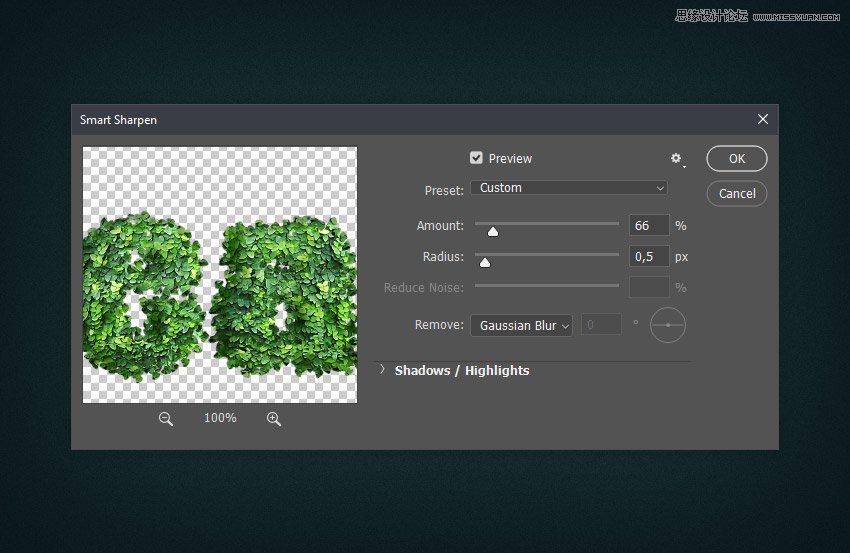Click the zoom in magnifier below the preview
This screenshot has width=850, height=553.
tap(274, 419)
